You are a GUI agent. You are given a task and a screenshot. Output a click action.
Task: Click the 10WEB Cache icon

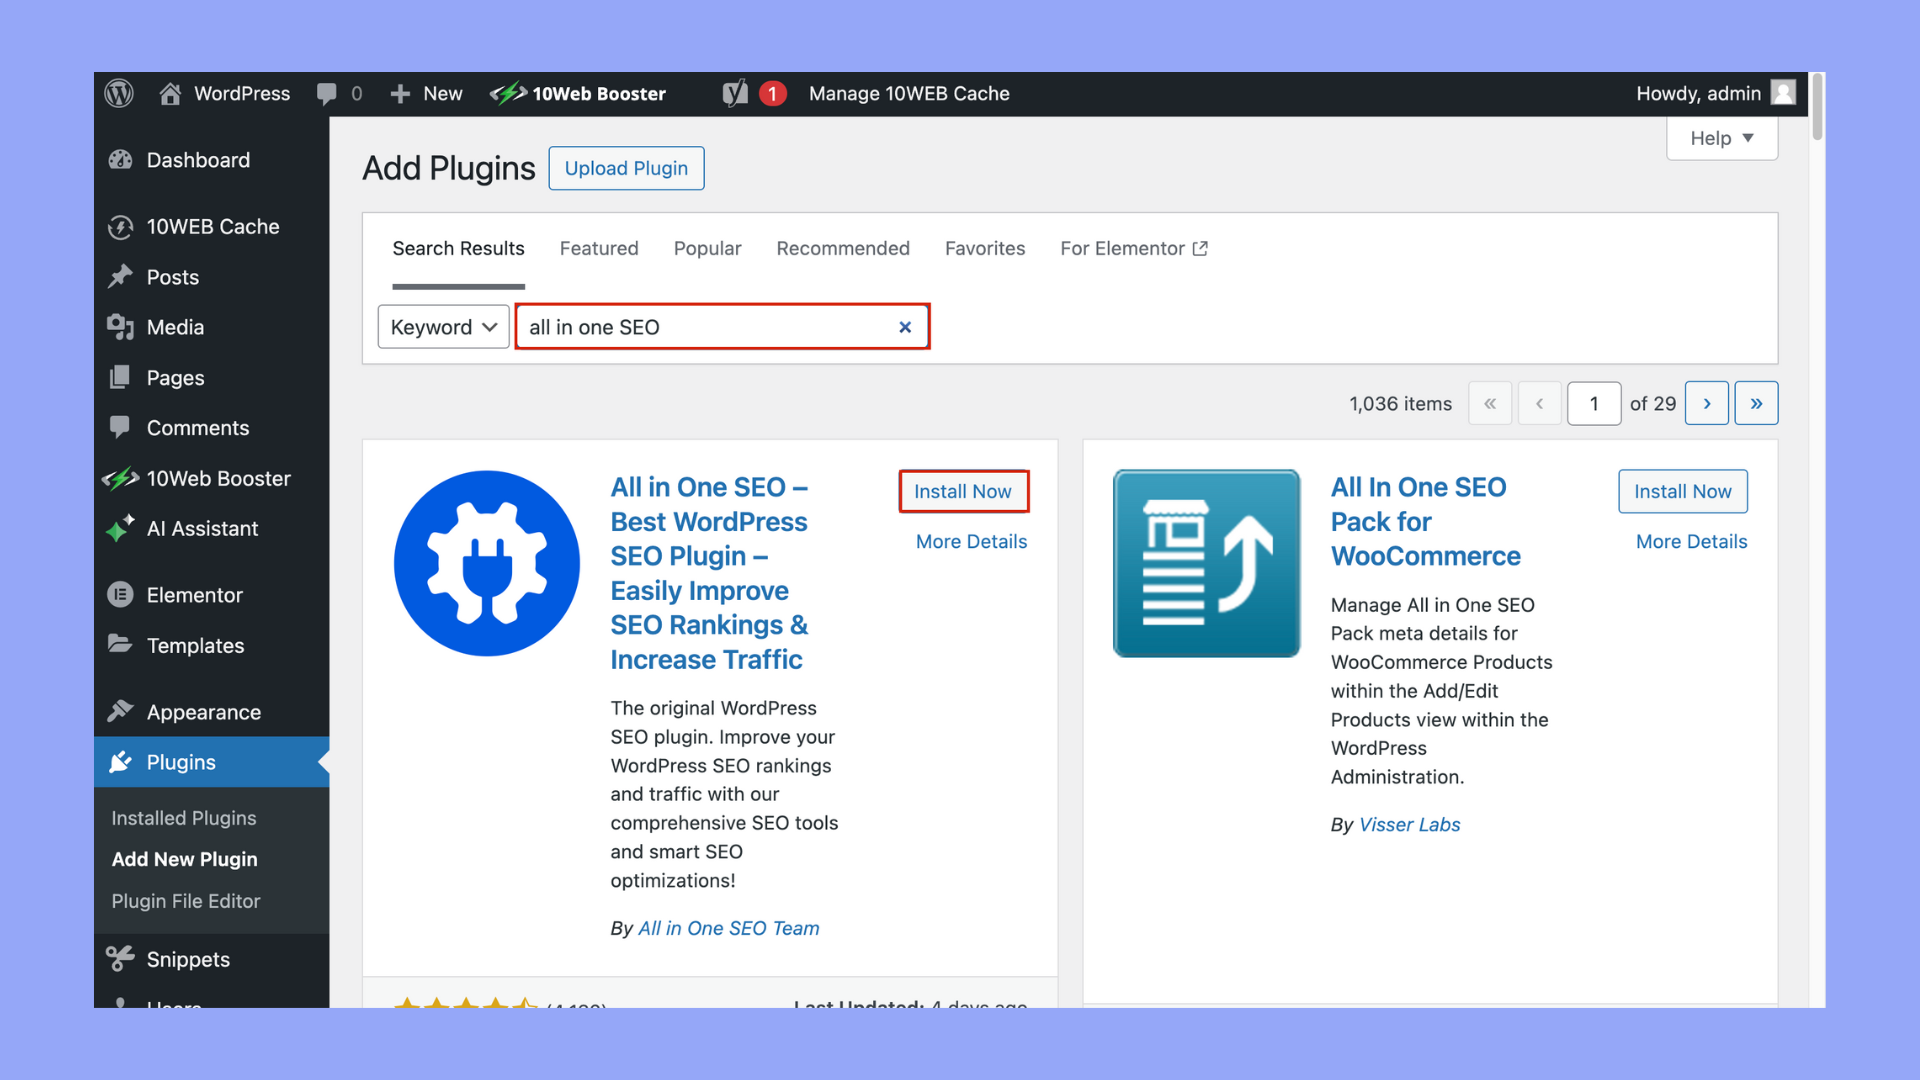point(120,226)
